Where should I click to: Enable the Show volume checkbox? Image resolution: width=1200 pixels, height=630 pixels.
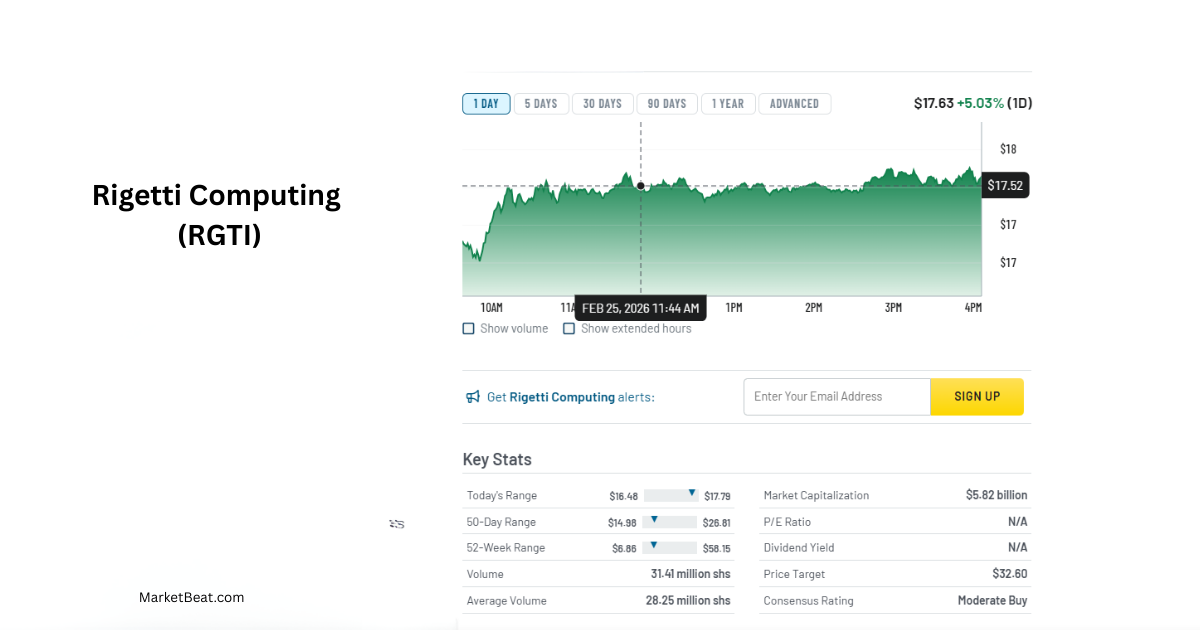468,329
